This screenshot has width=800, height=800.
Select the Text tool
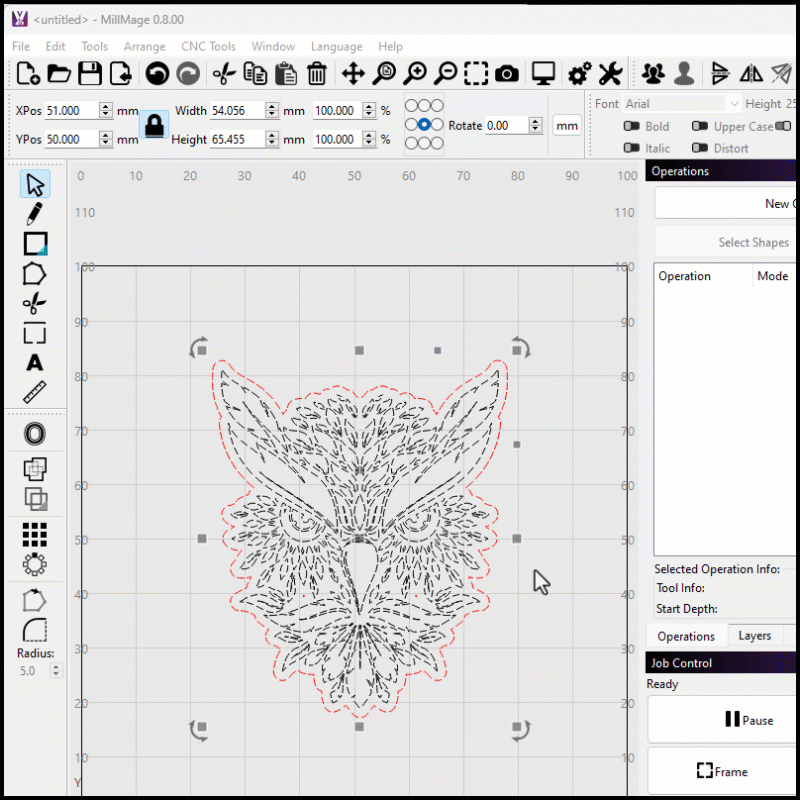[x=35, y=363]
